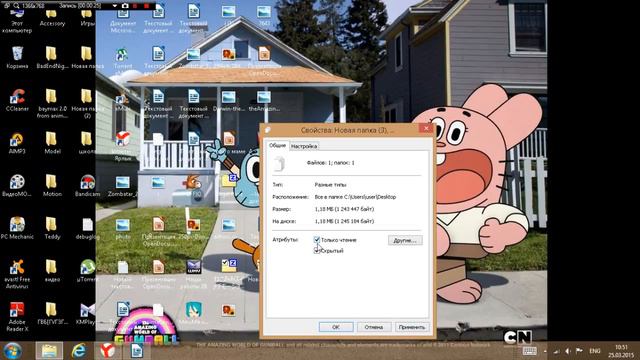Image resolution: width=640 pixels, height=360 pixels.
Task: Toggle the Только чтение checkbox
Action: (317, 240)
